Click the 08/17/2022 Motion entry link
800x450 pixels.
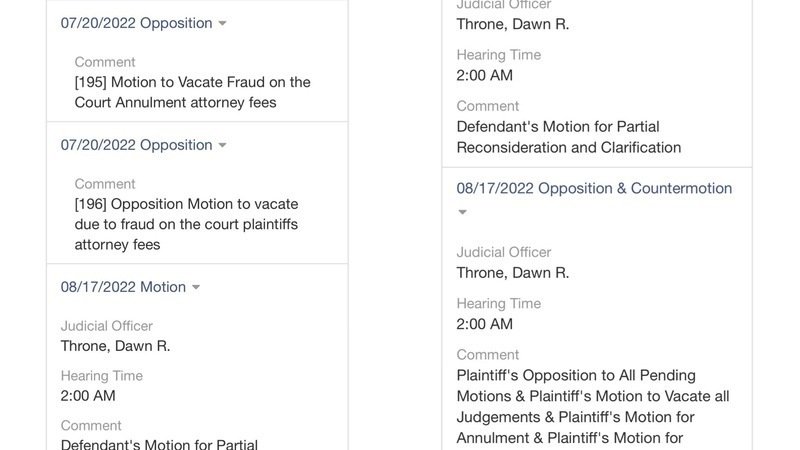coord(123,287)
